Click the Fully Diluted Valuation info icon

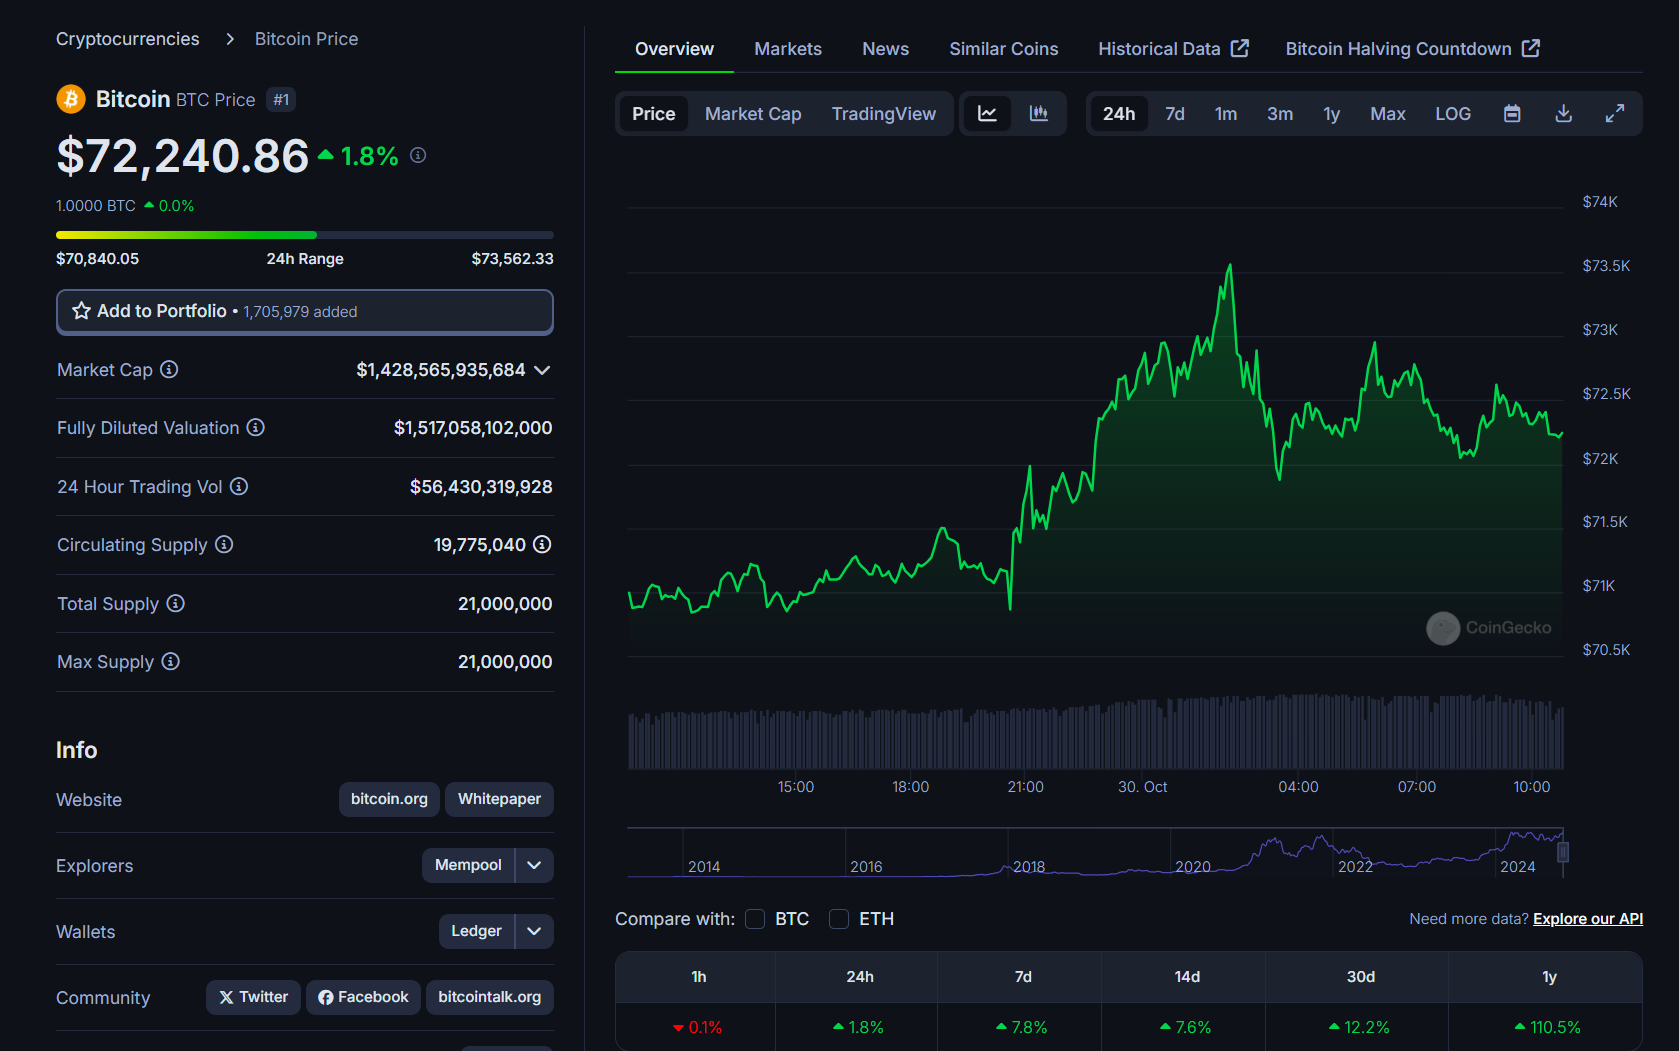pos(256,428)
